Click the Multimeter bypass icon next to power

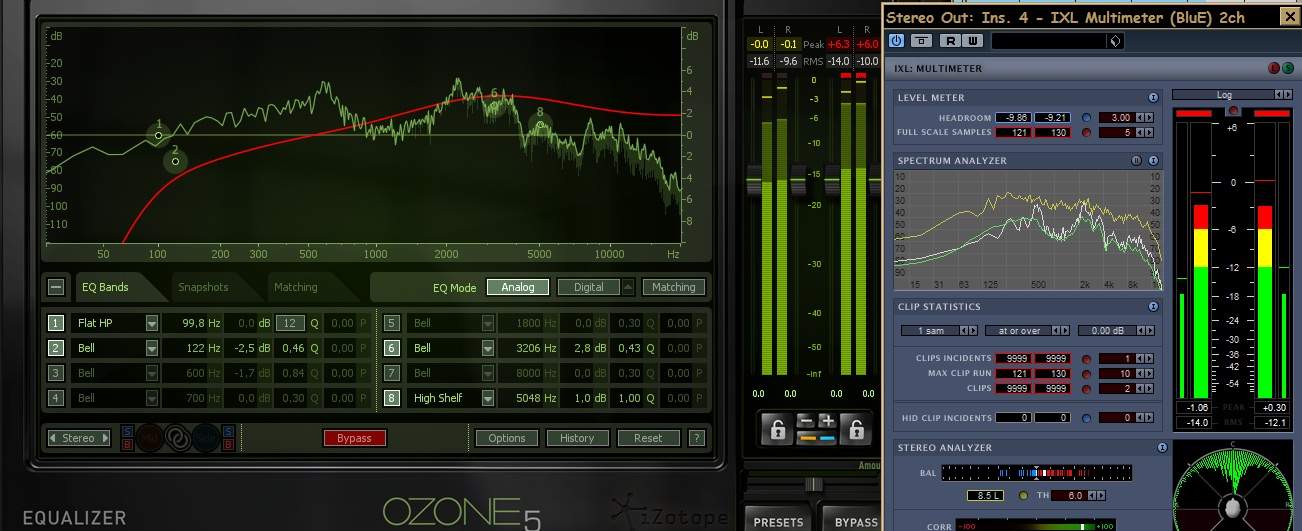921,41
